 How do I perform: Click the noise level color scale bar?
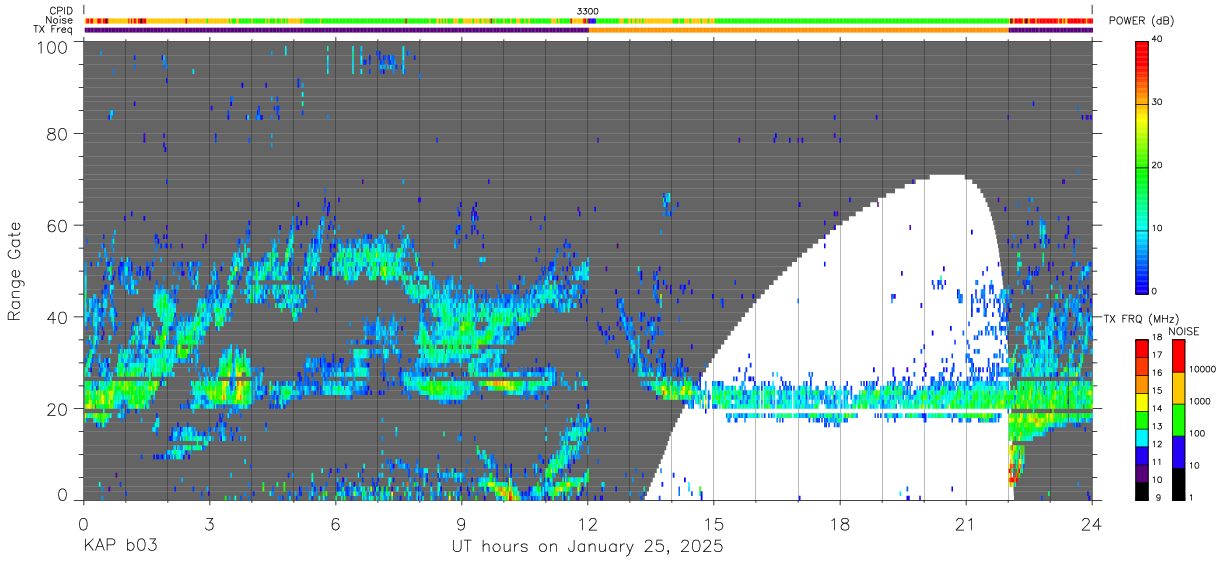(x=1177, y=418)
